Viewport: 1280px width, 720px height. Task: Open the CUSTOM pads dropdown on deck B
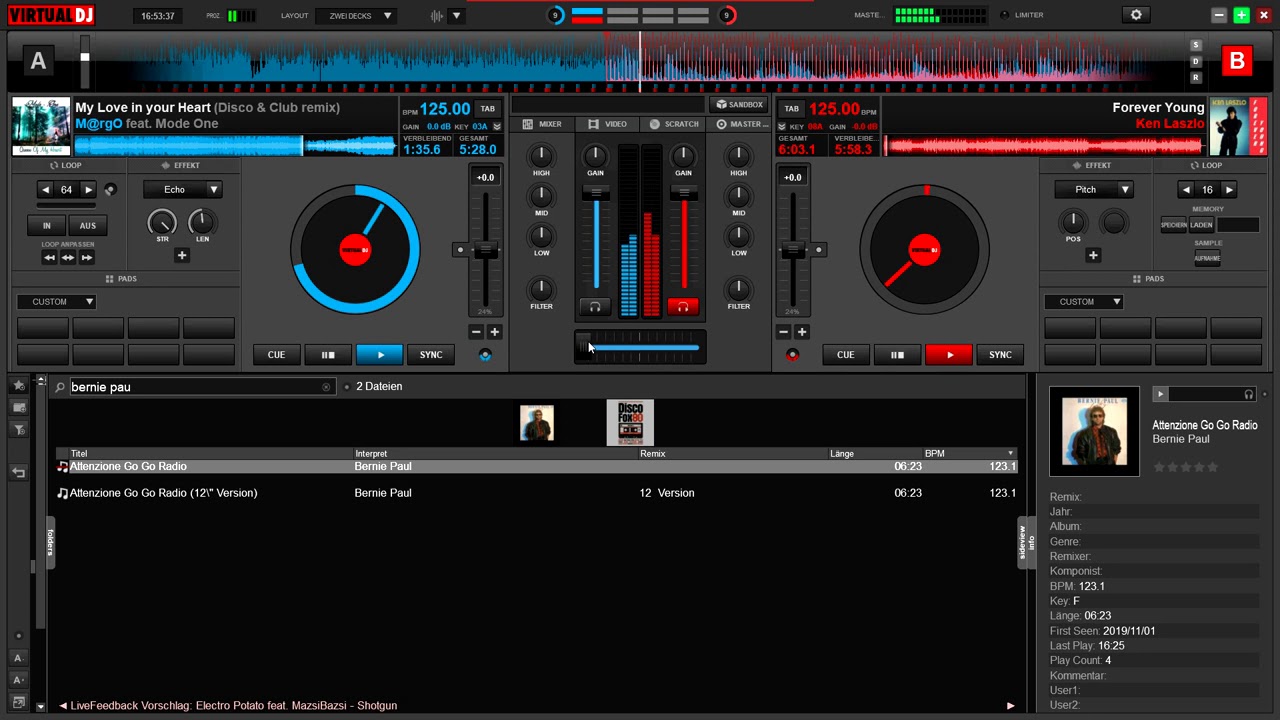[x=1084, y=301]
